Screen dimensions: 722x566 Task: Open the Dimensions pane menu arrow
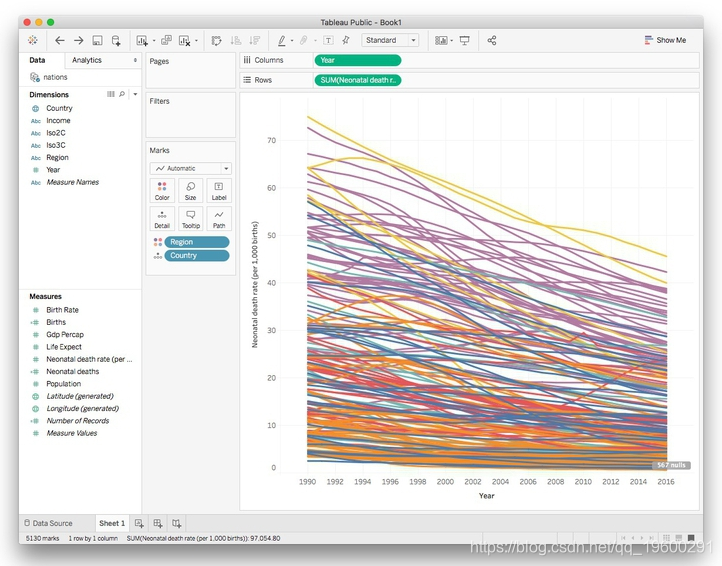[x=135, y=94]
